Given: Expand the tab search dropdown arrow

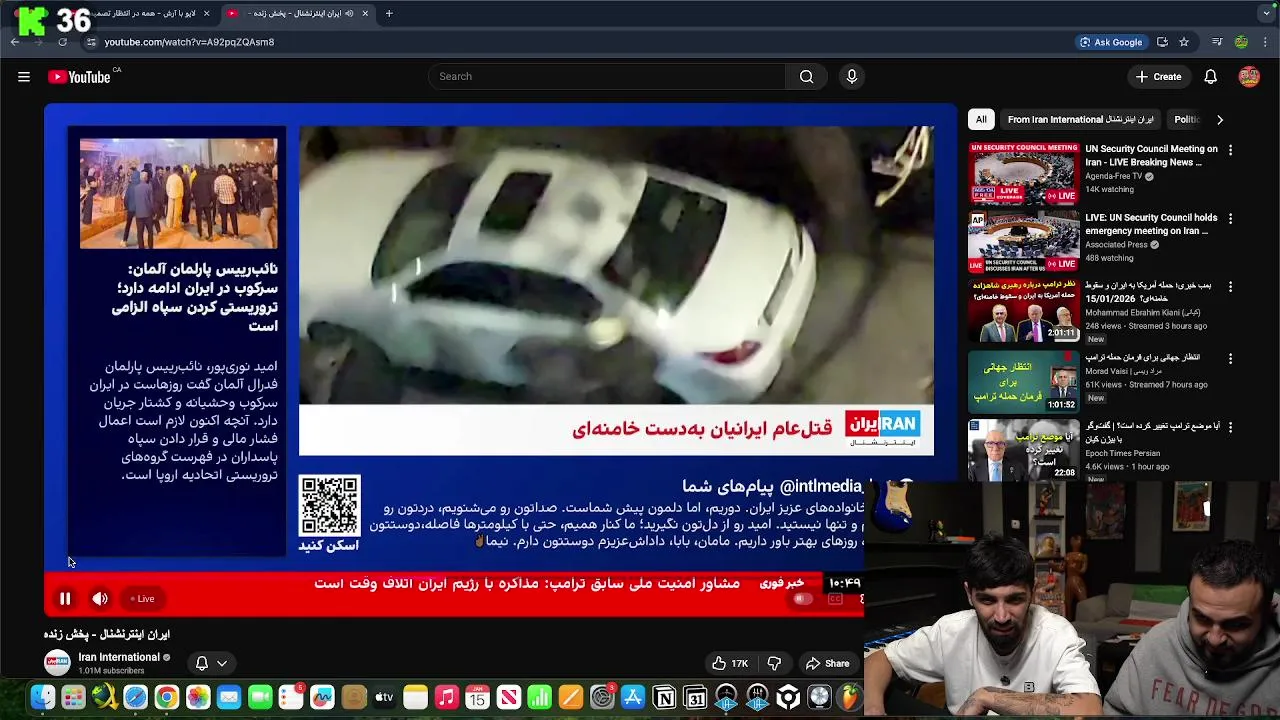Looking at the screenshot, I should 1267,14.
